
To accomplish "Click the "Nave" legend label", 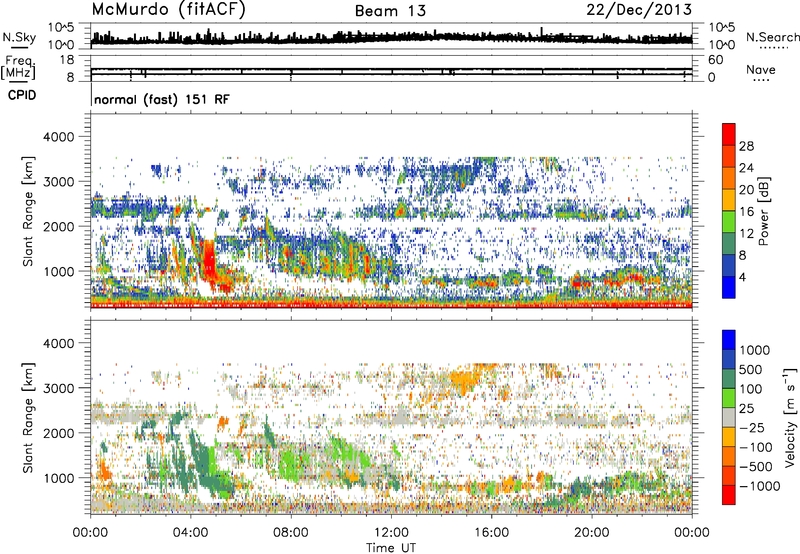I will point(761,69).
